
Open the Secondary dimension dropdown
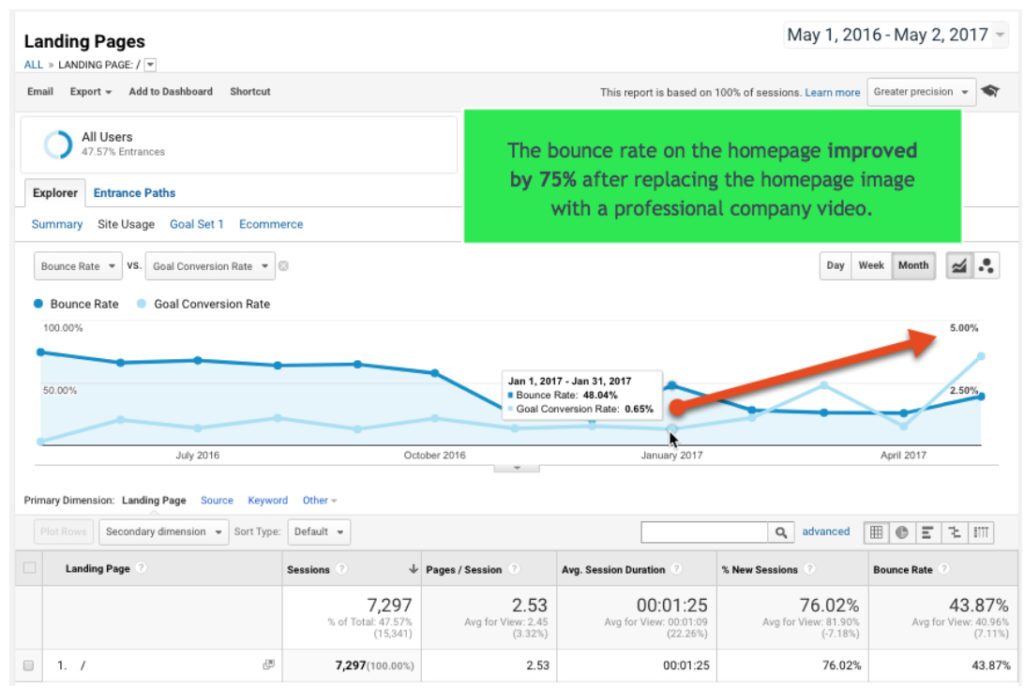(163, 532)
